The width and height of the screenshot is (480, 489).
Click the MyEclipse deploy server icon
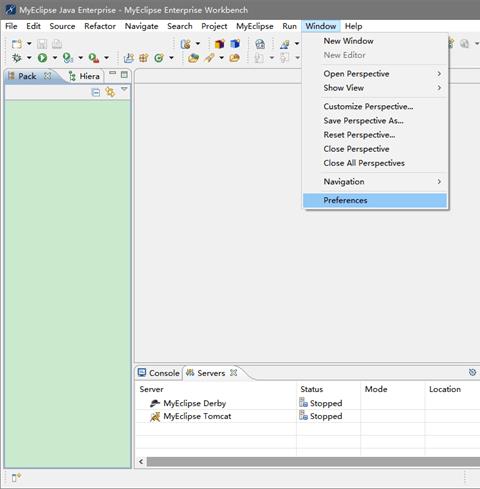tap(185, 44)
